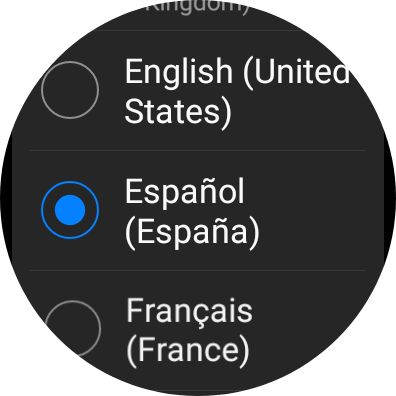Image resolution: width=396 pixels, height=396 pixels.
Task: Click the "(España)" text line
Action: coord(192,232)
